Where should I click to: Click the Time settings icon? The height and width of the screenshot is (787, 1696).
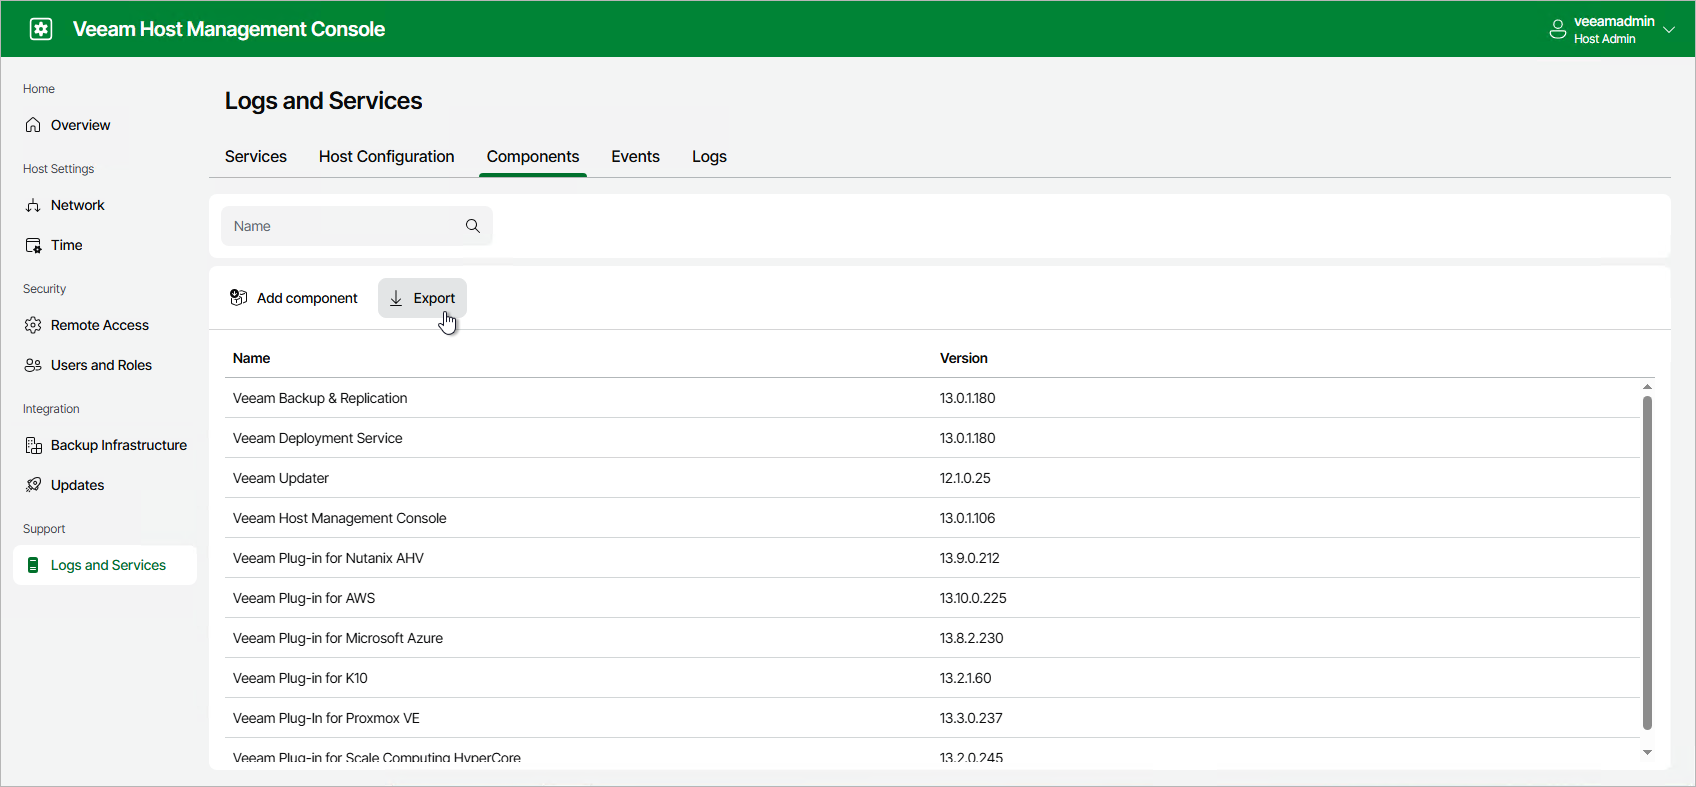pyautogui.click(x=33, y=245)
